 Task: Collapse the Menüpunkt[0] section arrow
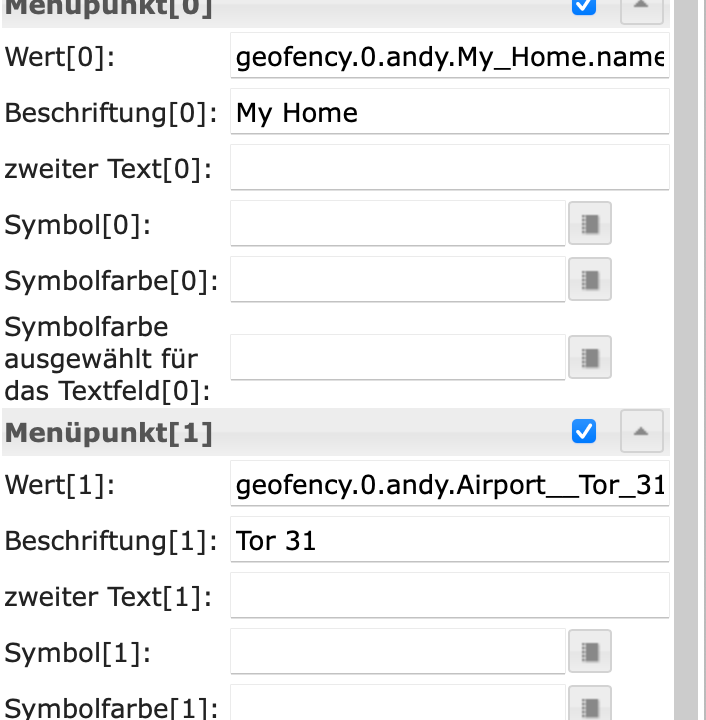[641, 6]
